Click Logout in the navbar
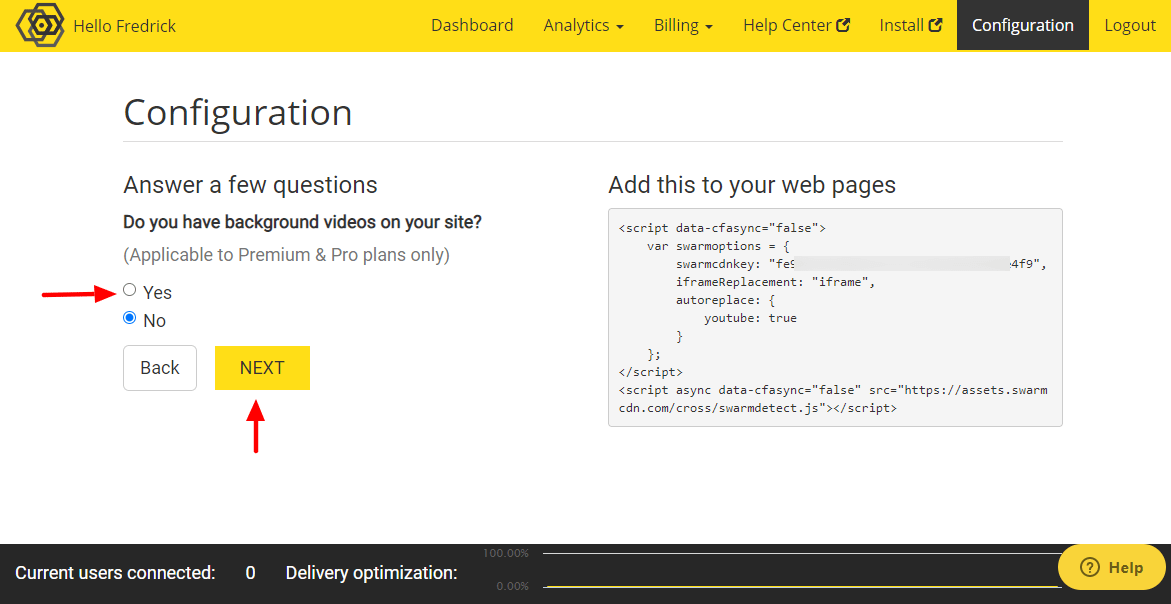Screen dimensions: 1171x604 tap(1130, 25)
